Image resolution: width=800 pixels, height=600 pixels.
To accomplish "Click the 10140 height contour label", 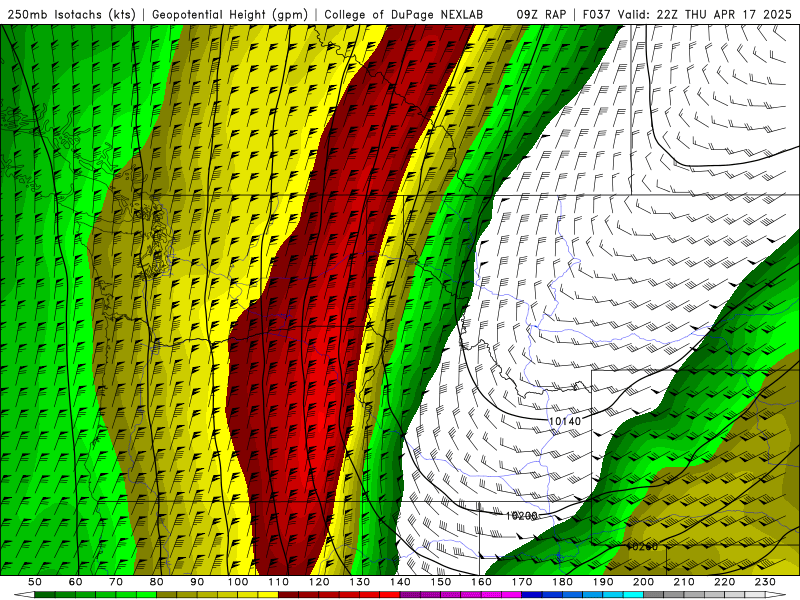I will (565, 421).
